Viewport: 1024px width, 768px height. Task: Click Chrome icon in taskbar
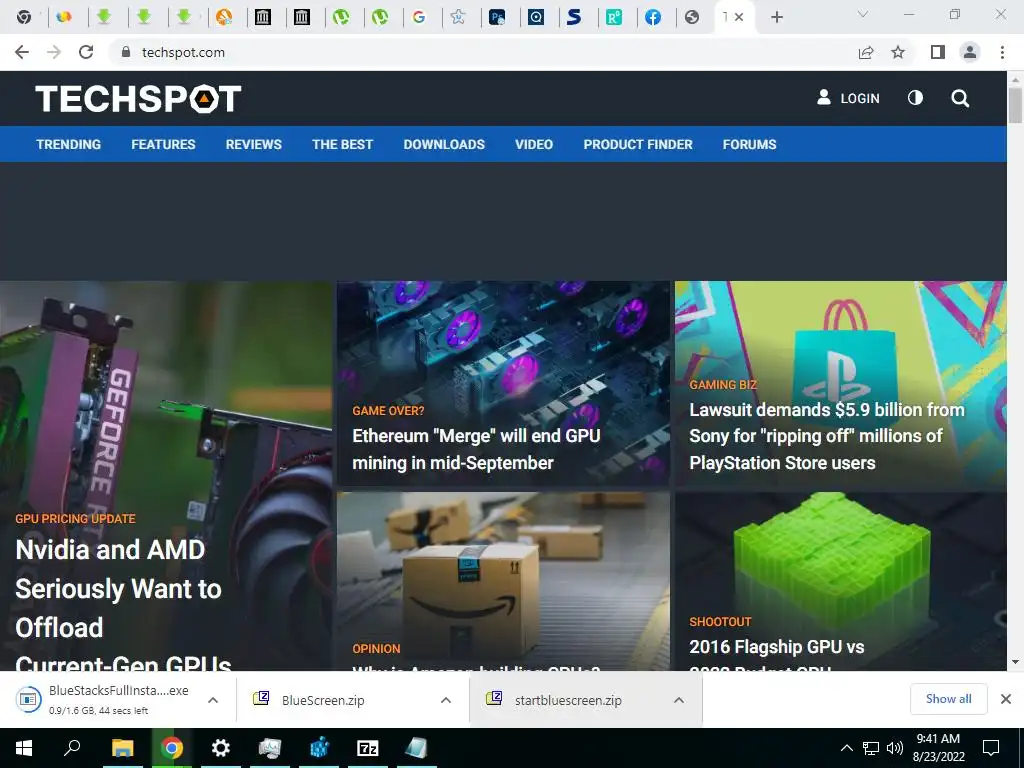pos(172,748)
